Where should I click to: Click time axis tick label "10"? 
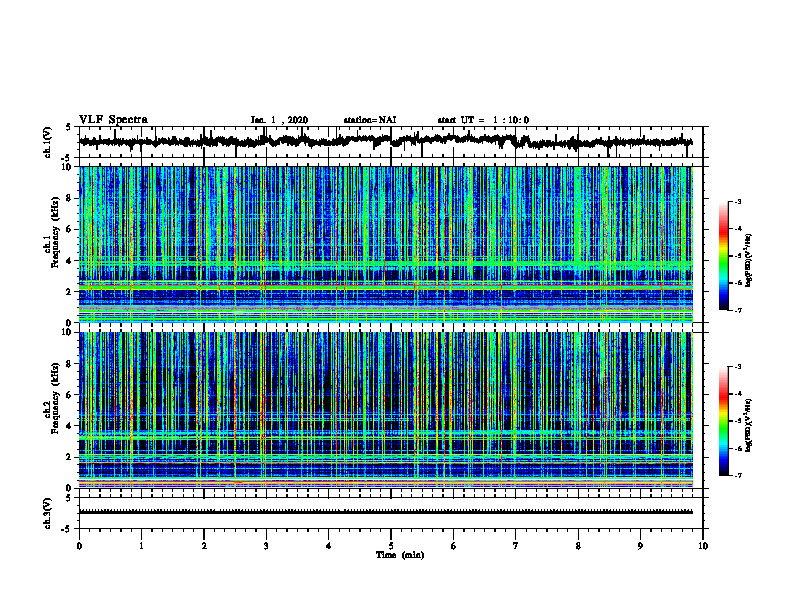[x=703, y=546]
